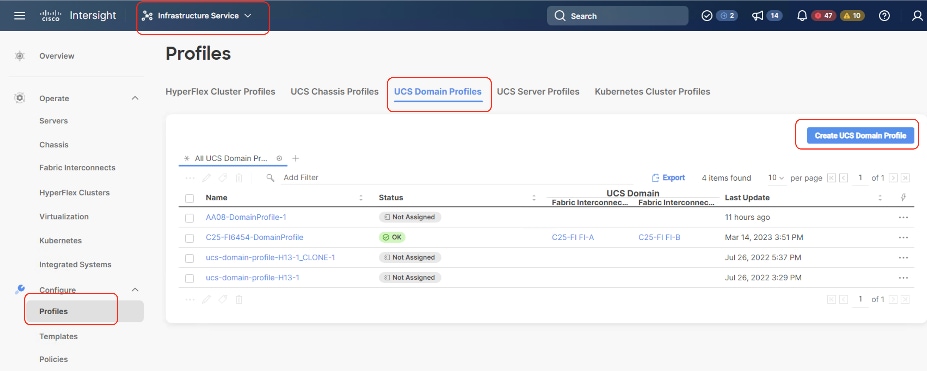
Task: Open the Status column options menu
Action: [534, 198]
